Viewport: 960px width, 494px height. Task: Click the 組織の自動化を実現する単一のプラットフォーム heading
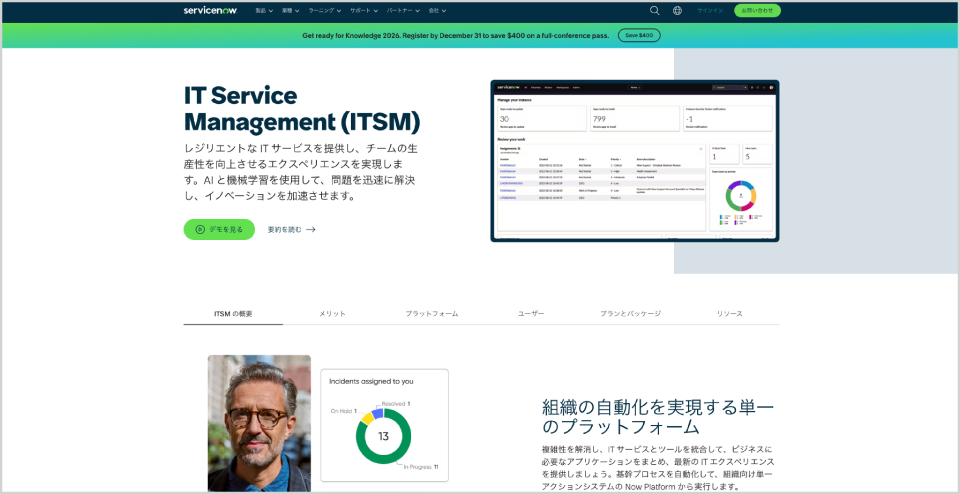(658, 416)
